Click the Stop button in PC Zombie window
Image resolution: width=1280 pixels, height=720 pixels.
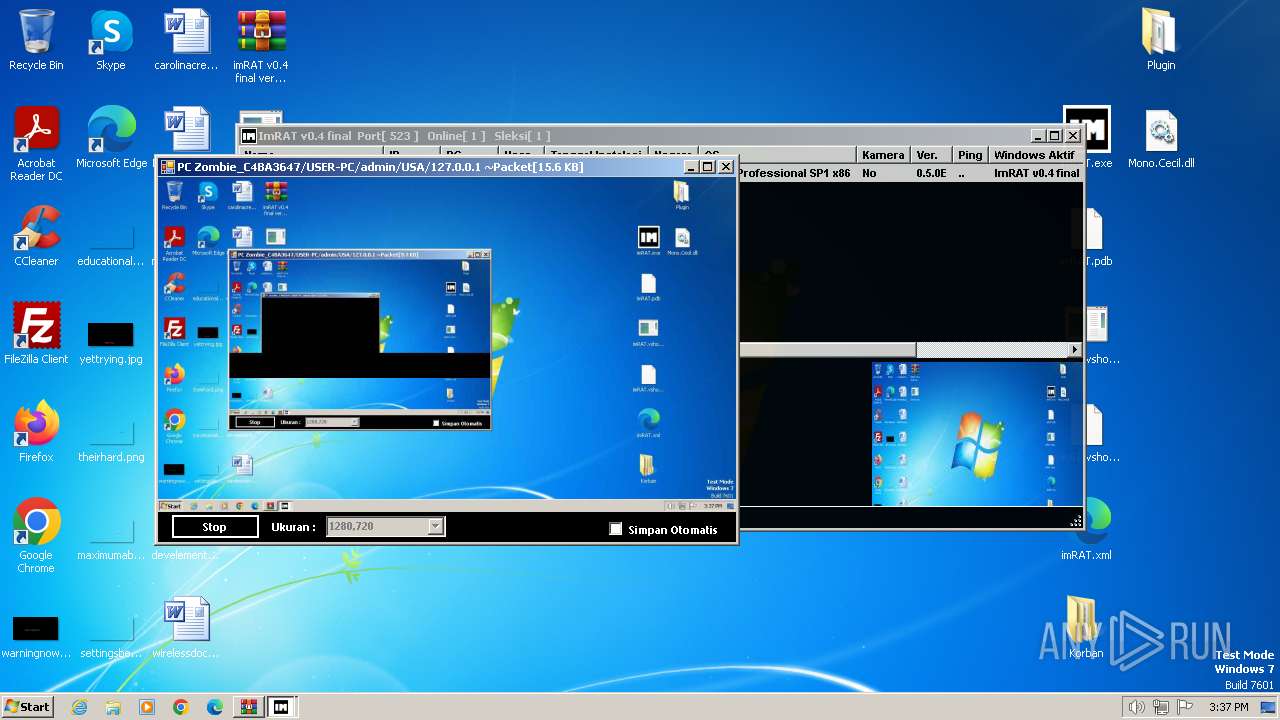pyautogui.click(x=215, y=527)
